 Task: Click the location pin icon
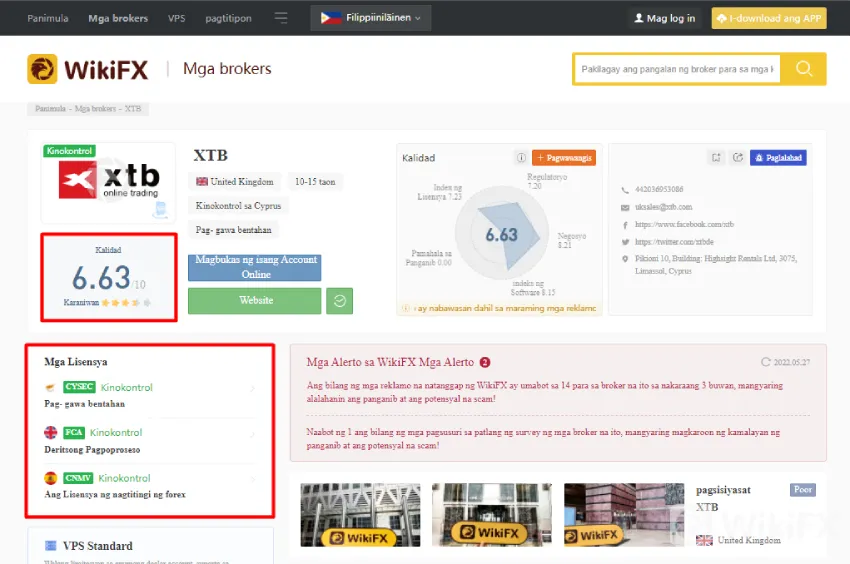point(625,259)
